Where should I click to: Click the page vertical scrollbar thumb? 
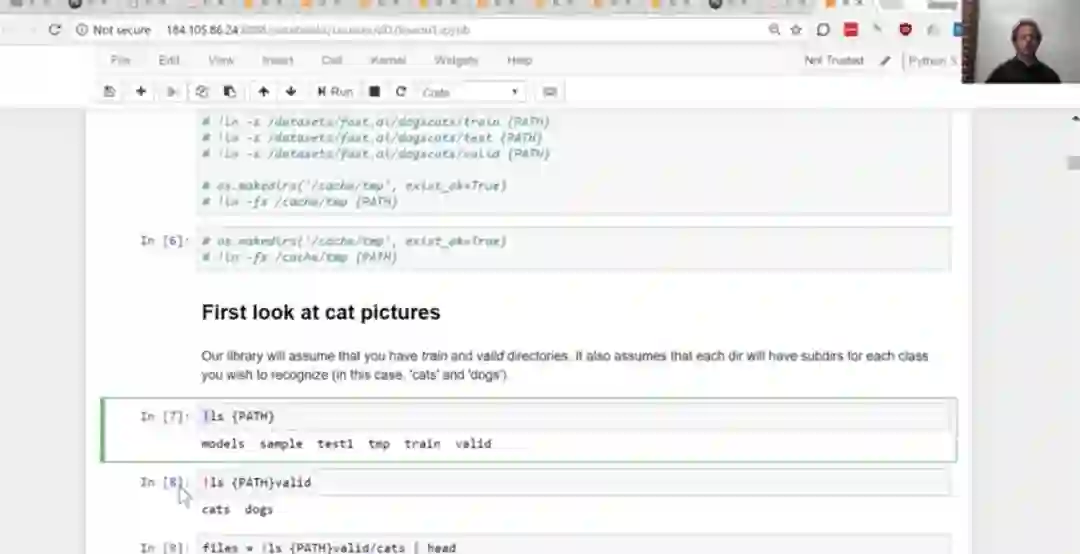[1073, 163]
